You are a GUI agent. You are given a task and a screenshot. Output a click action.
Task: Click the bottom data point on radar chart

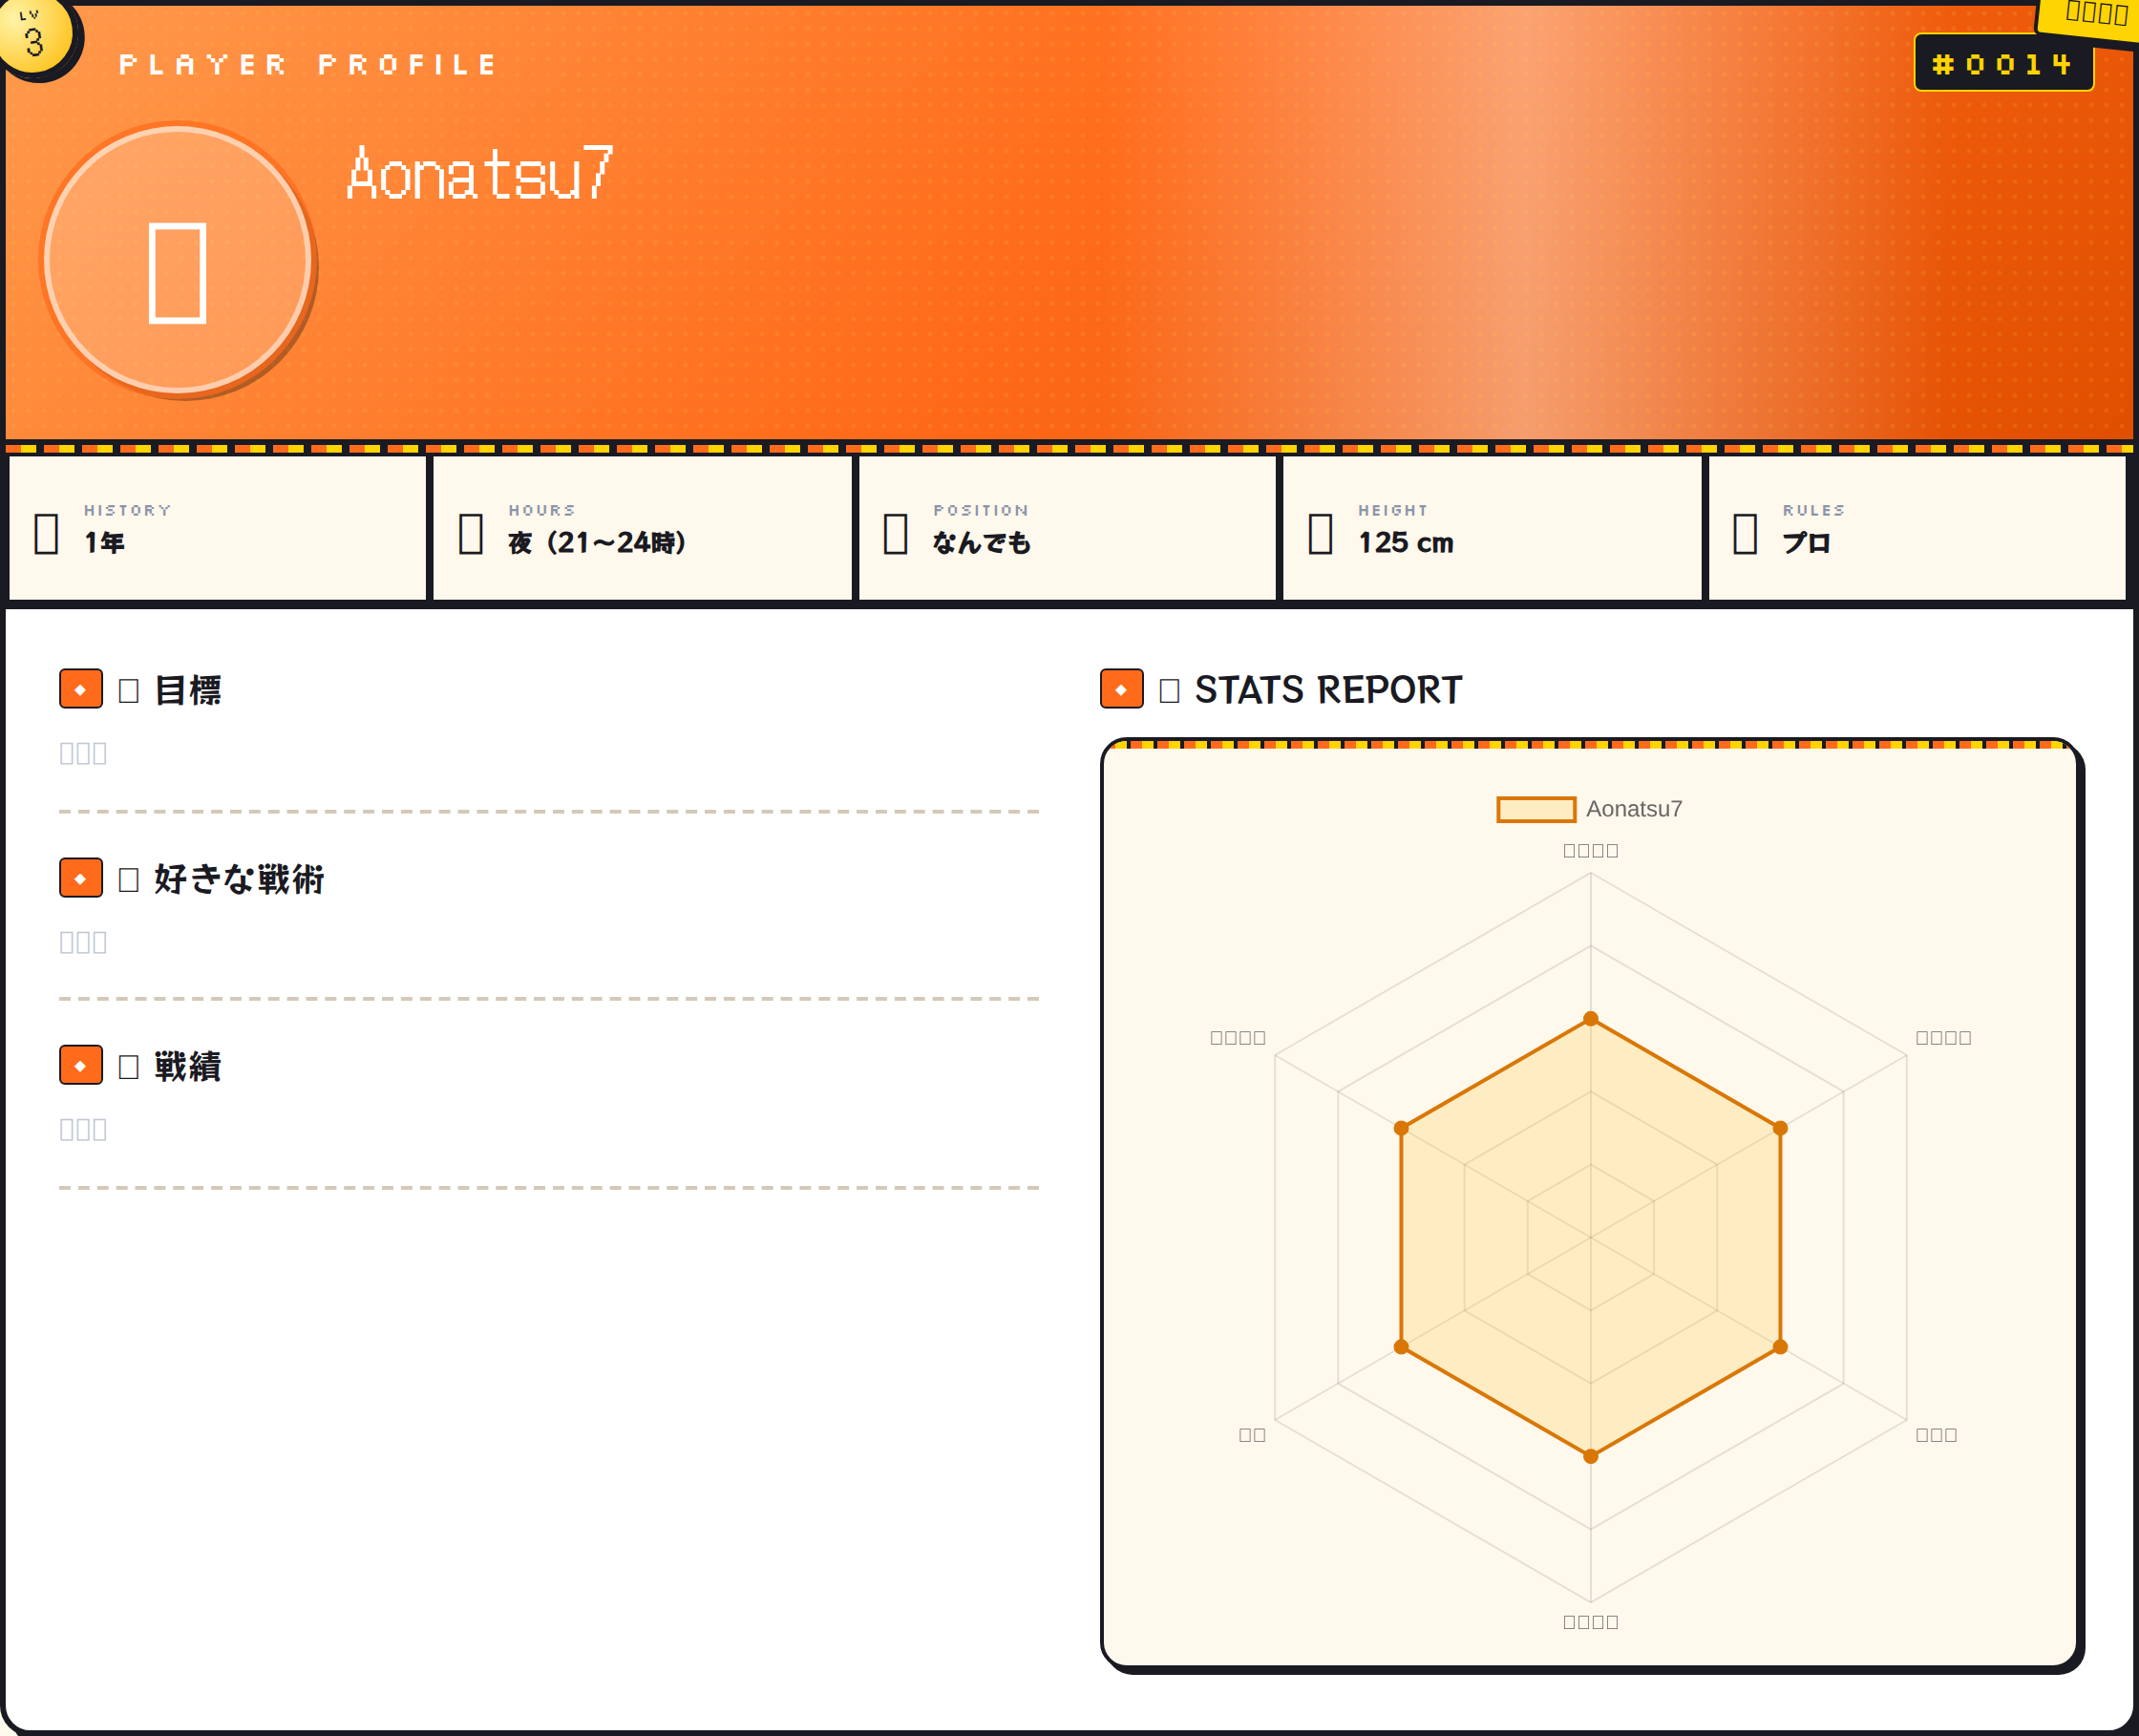point(1590,1456)
